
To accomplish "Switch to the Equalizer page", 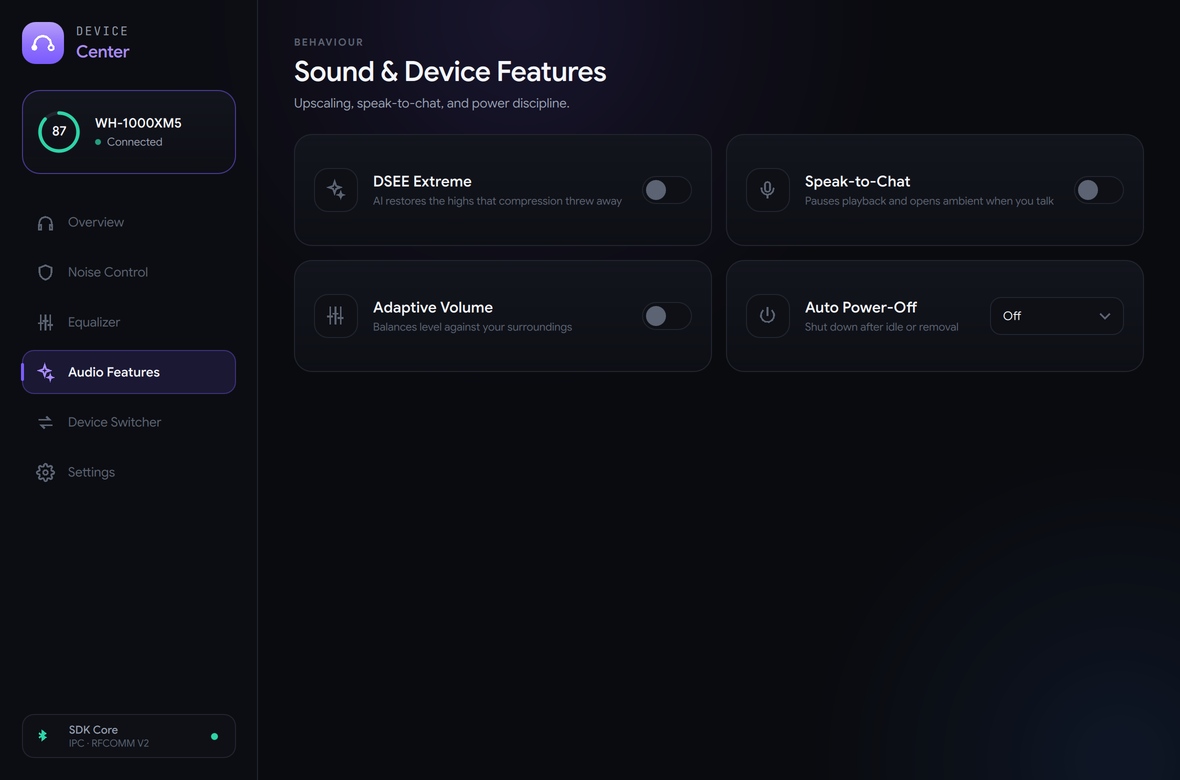I will point(129,322).
